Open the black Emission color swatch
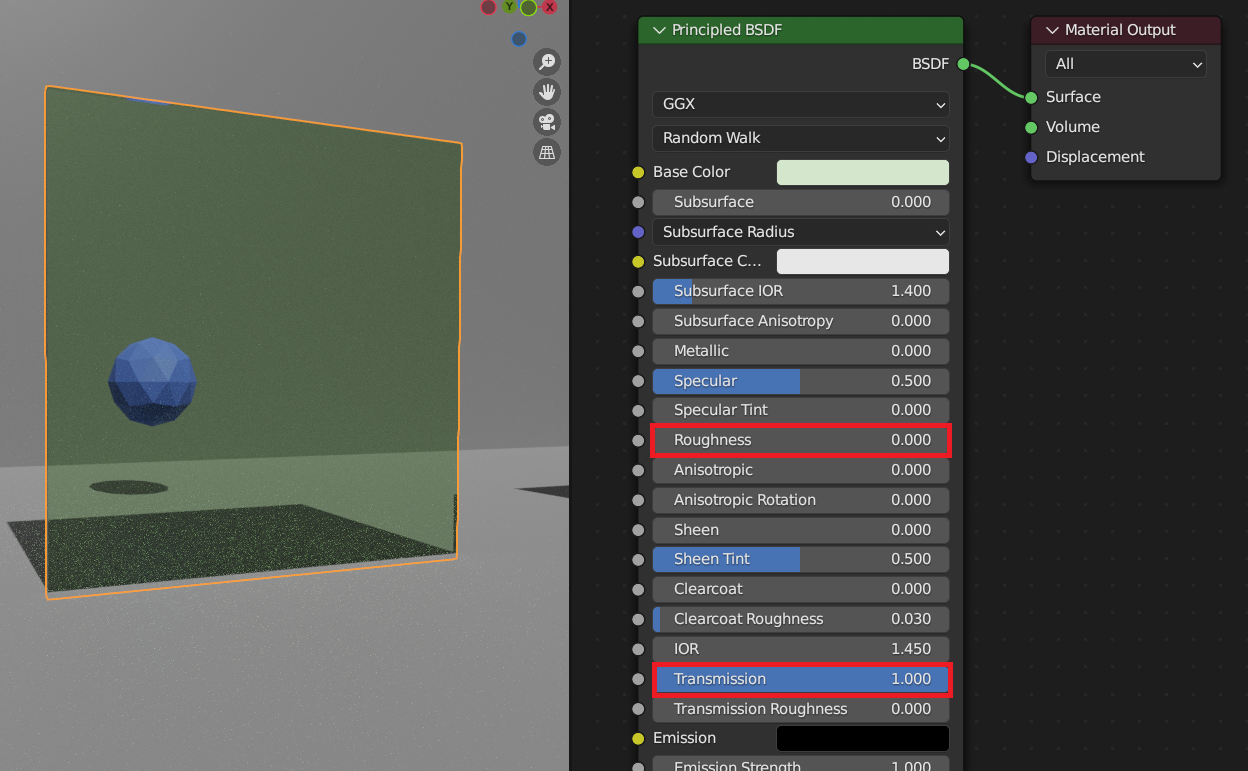The width and height of the screenshot is (1248, 771). [x=862, y=738]
